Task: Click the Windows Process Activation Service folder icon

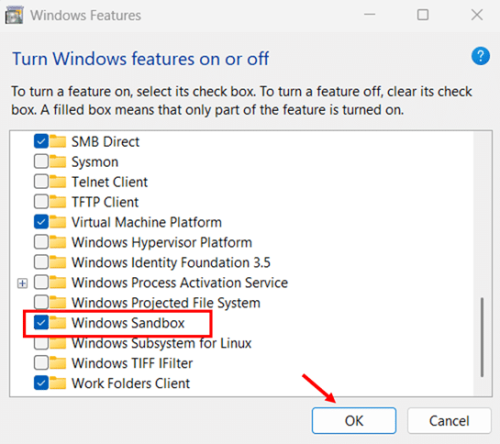Action: [58, 282]
